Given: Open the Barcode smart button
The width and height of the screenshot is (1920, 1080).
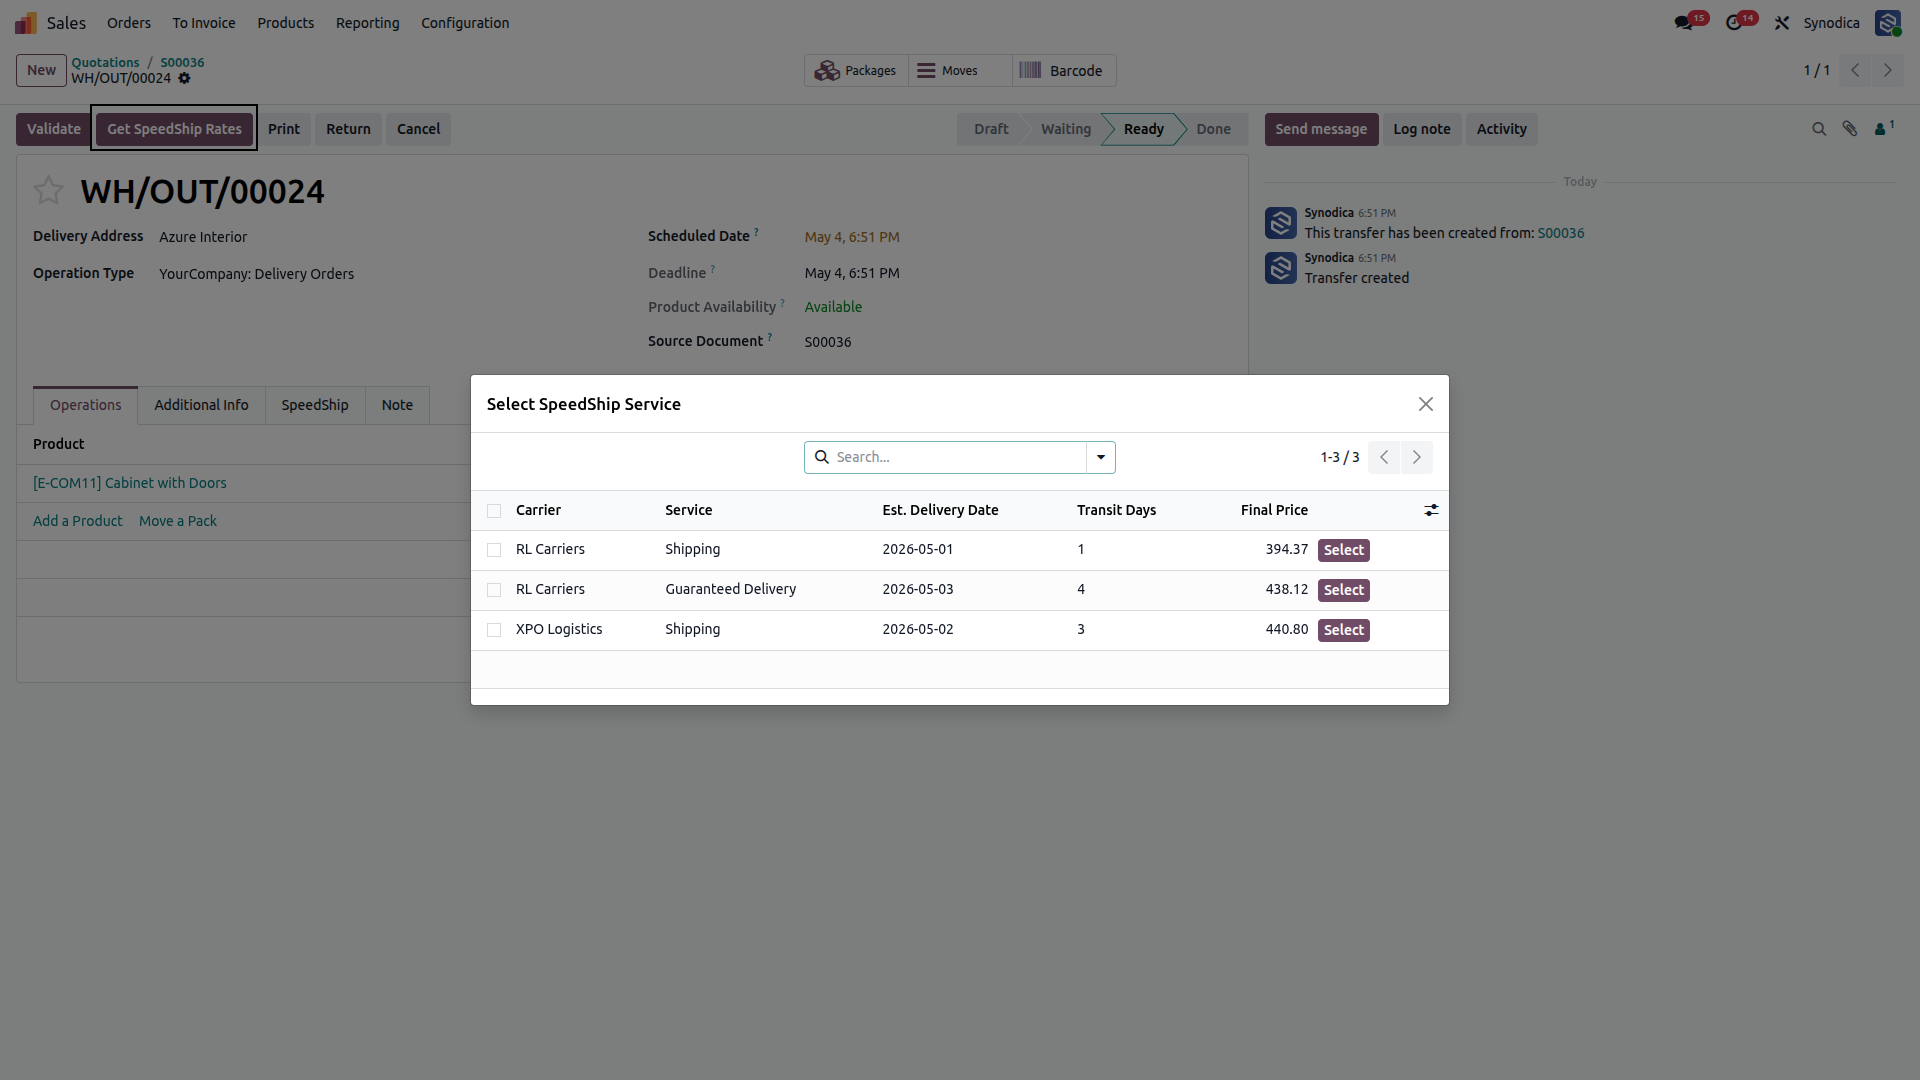Looking at the screenshot, I should 1064,71.
